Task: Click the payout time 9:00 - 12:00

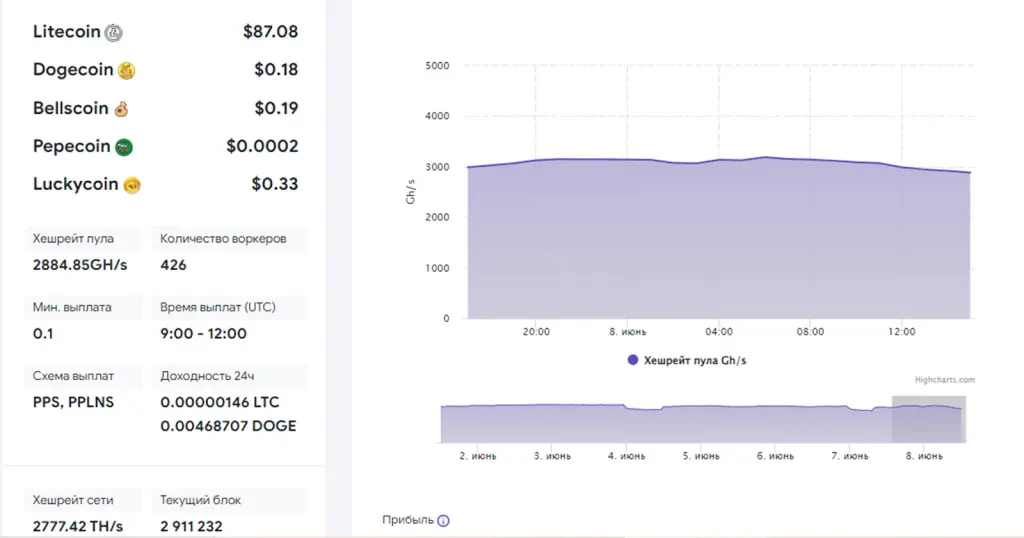Action: [x=203, y=334]
